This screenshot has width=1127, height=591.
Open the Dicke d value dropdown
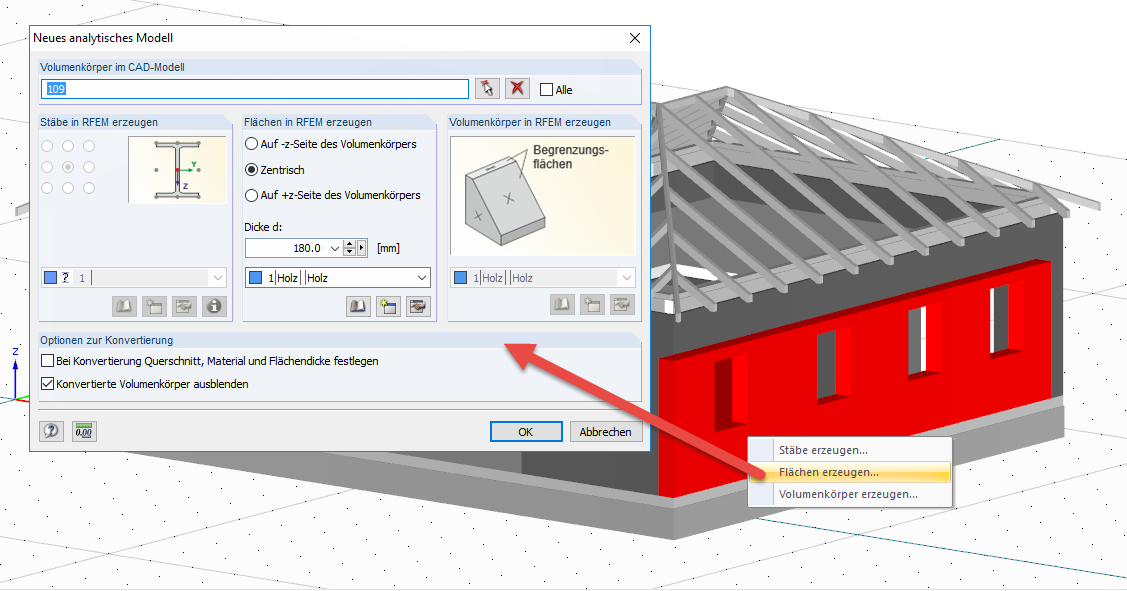tap(334, 248)
